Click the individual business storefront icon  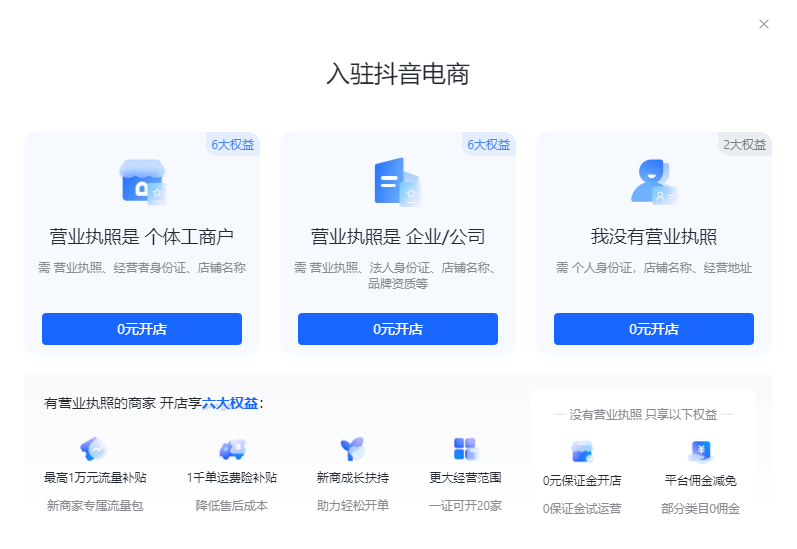click(x=142, y=182)
